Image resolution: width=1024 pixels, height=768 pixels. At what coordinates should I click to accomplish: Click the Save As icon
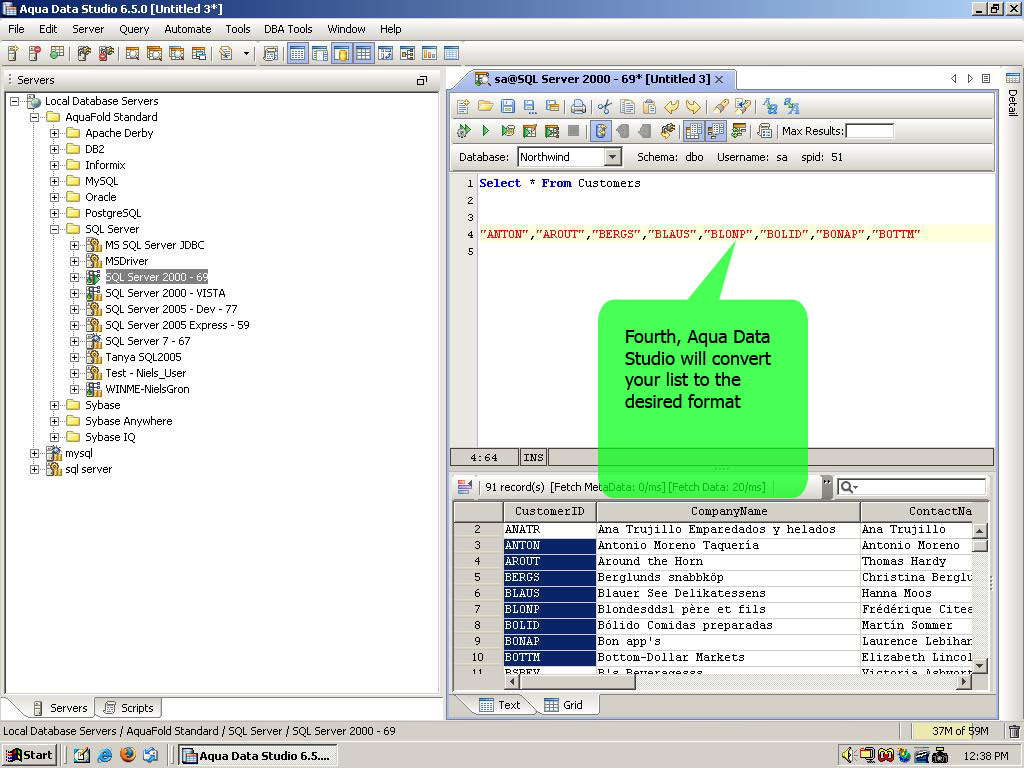(530, 106)
